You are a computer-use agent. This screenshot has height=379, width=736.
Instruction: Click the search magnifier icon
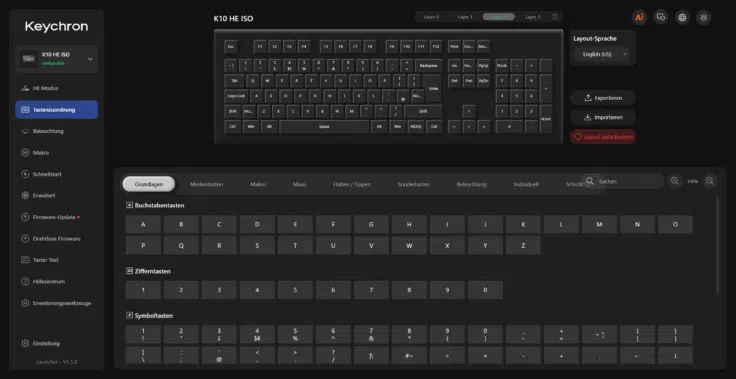click(590, 181)
